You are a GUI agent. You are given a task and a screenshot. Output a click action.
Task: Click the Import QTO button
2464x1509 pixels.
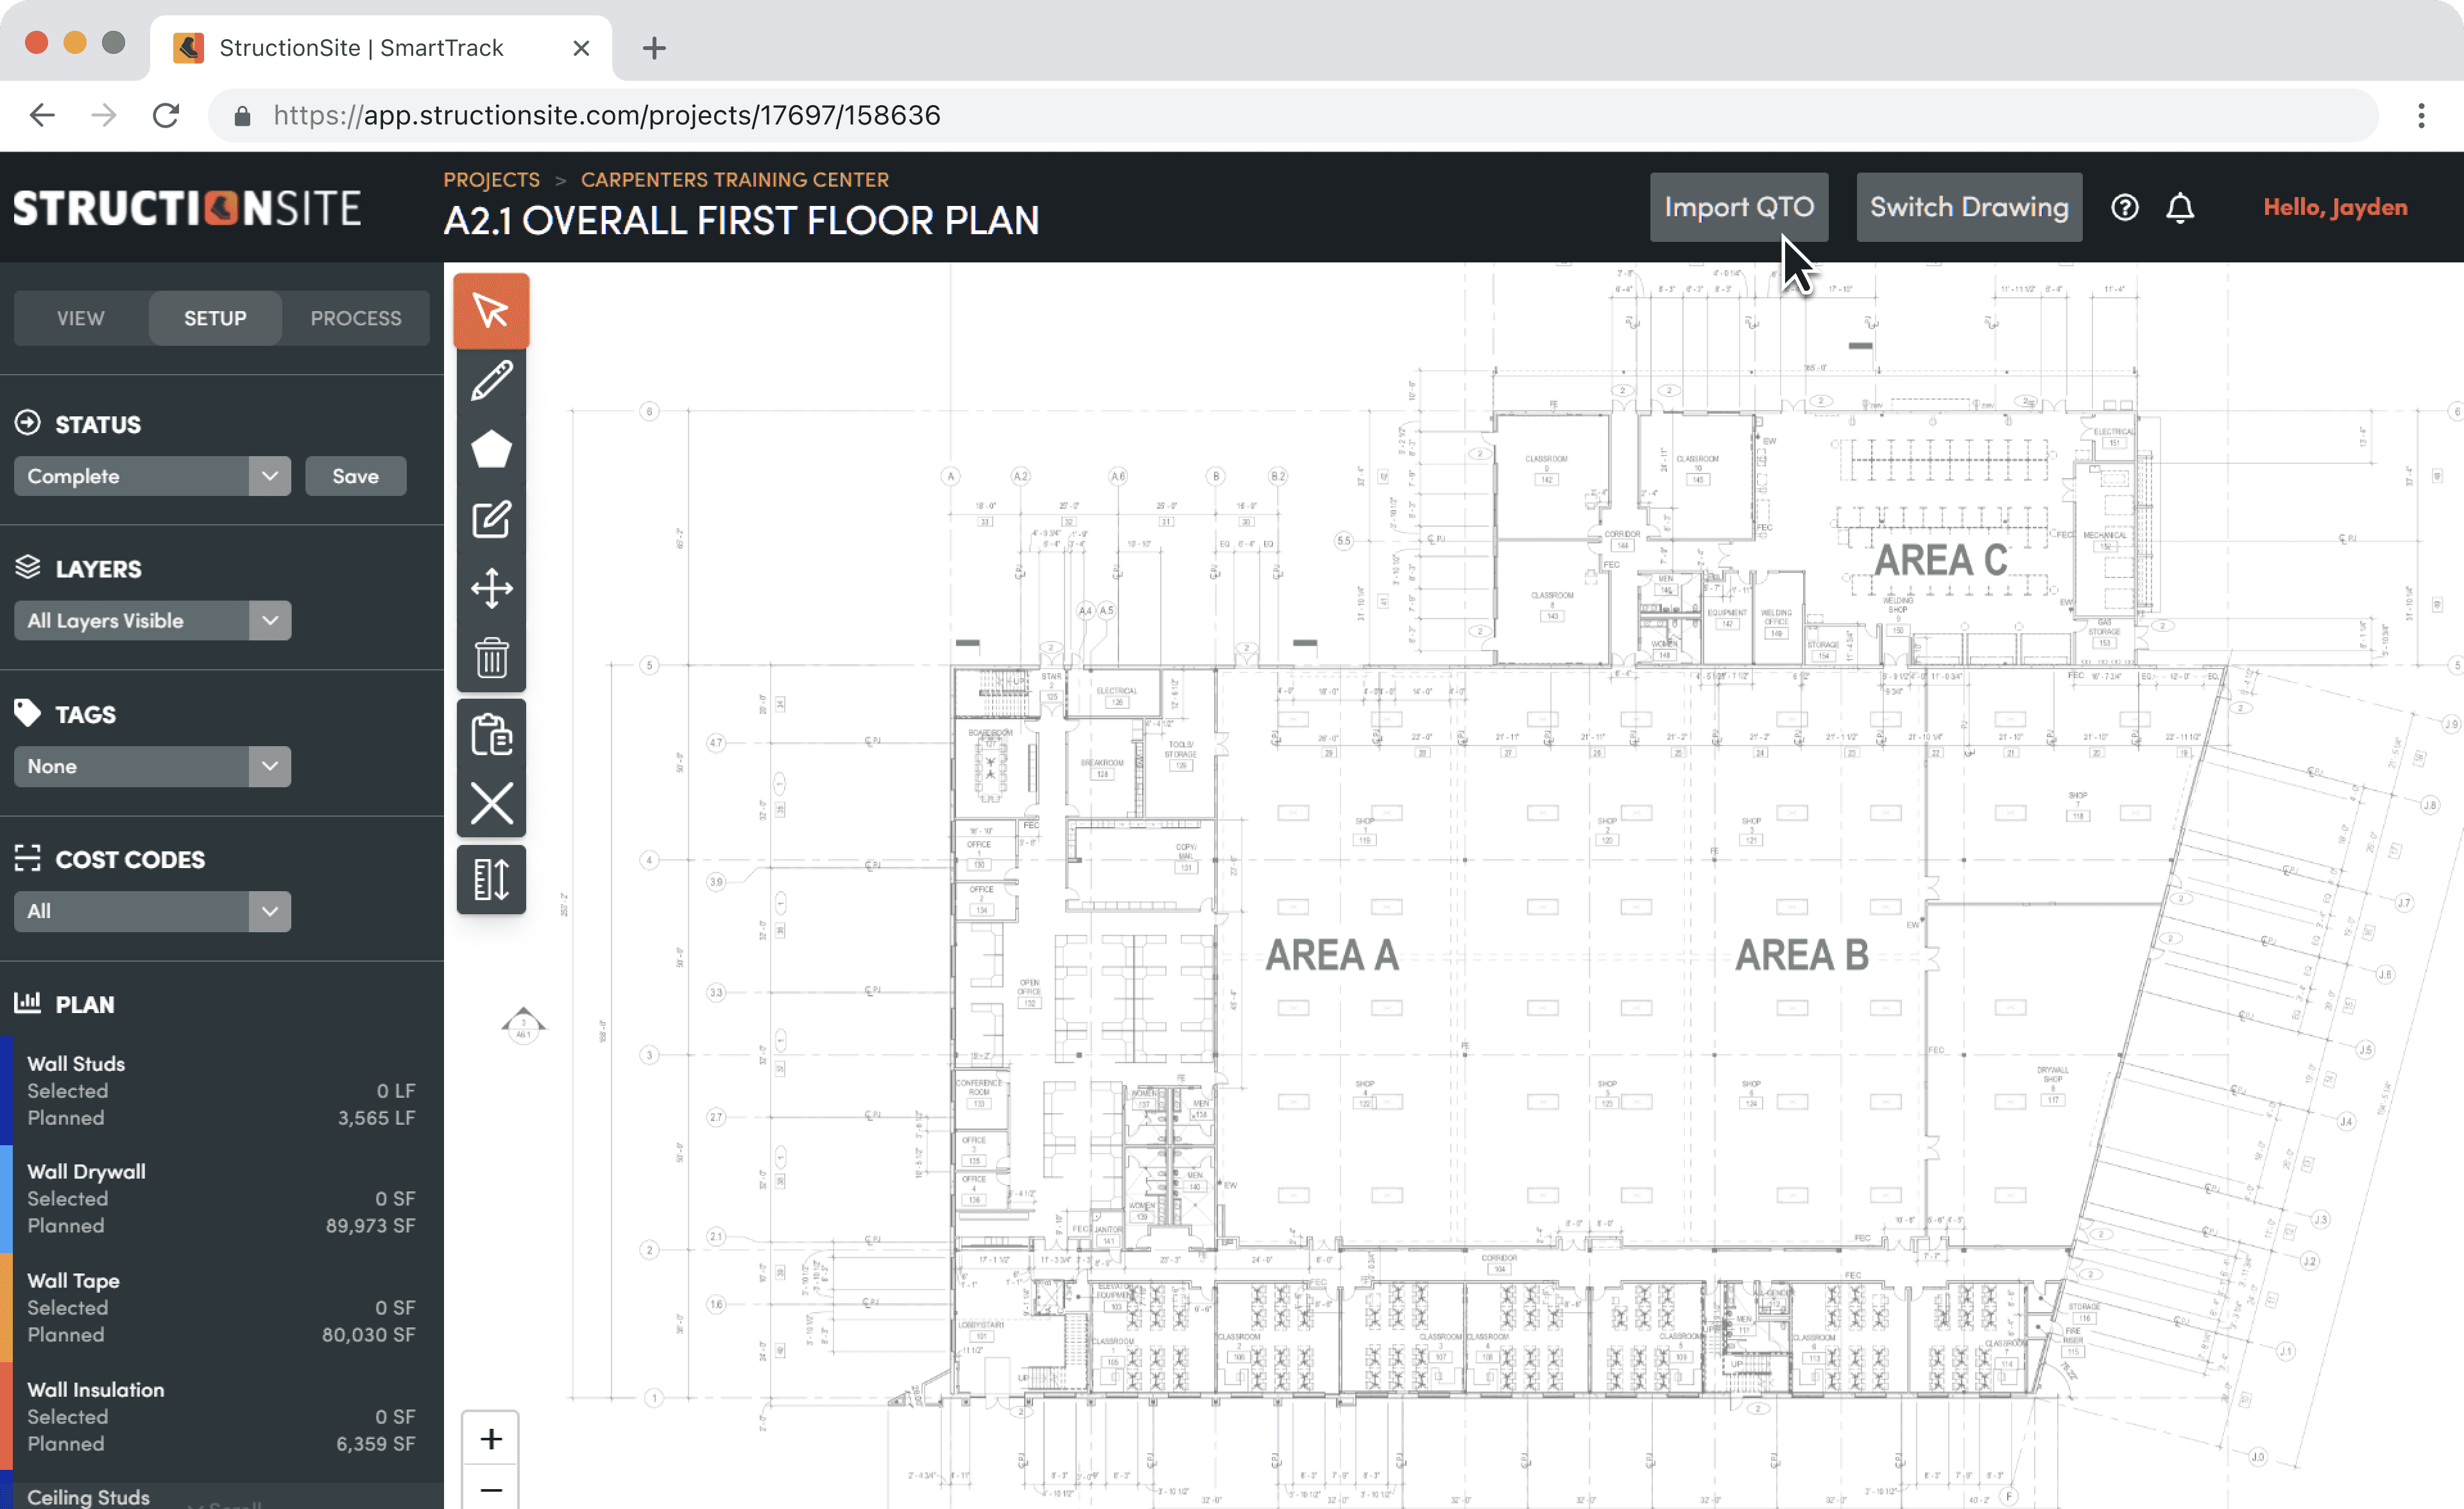tap(1739, 207)
